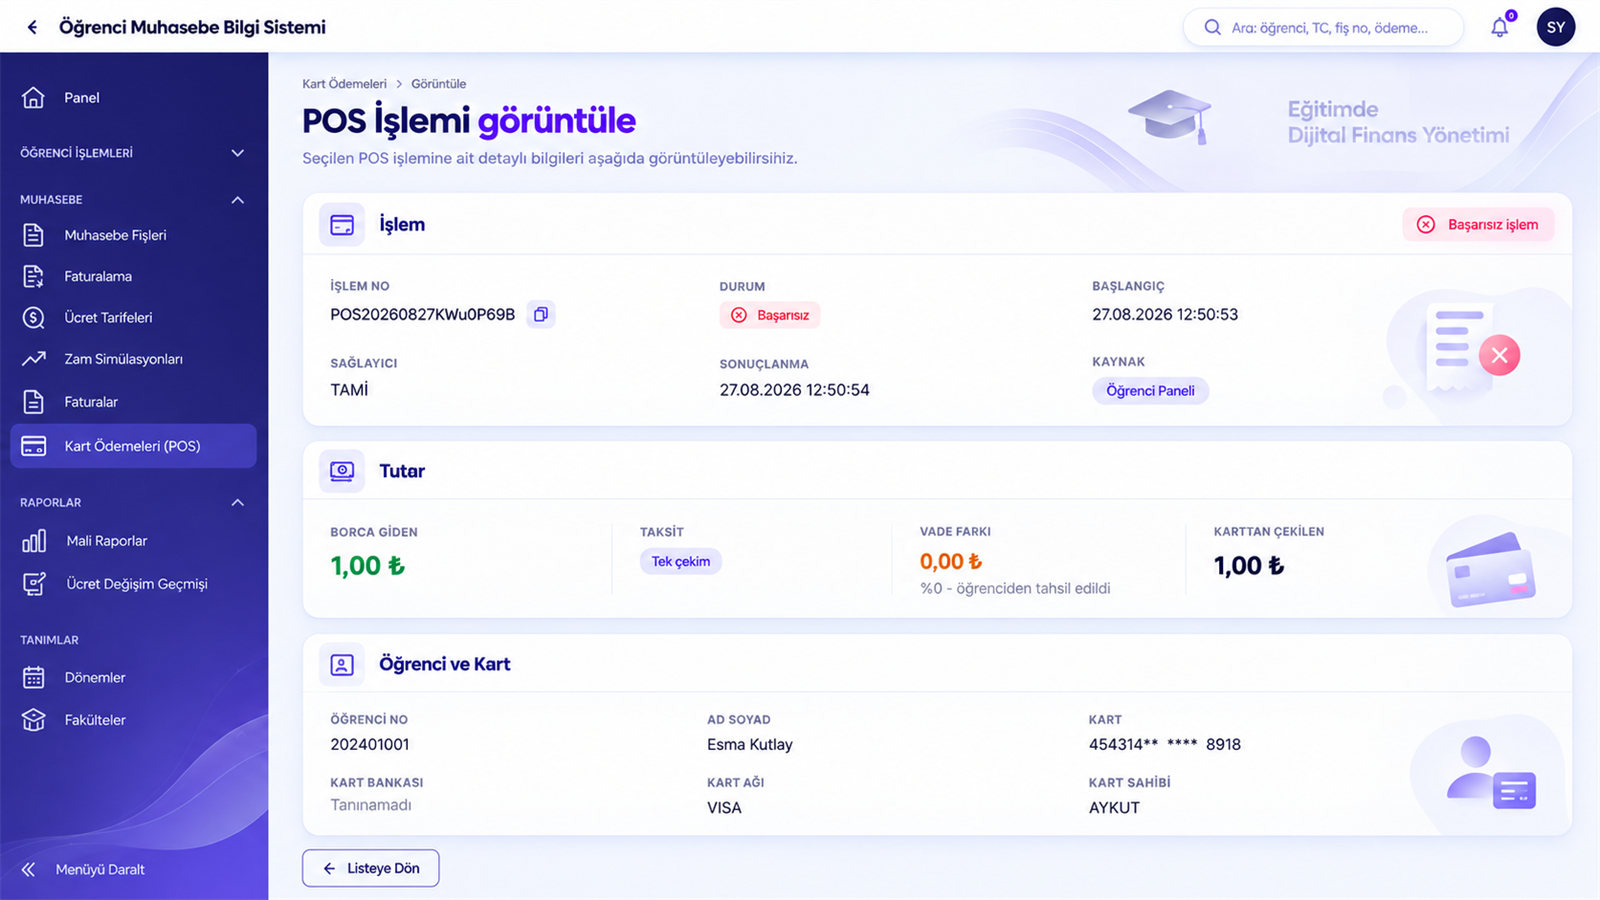The height and width of the screenshot is (900, 1600).
Task: Click the Fakülteler icon in the sidebar
Action: pyautogui.click(x=33, y=720)
